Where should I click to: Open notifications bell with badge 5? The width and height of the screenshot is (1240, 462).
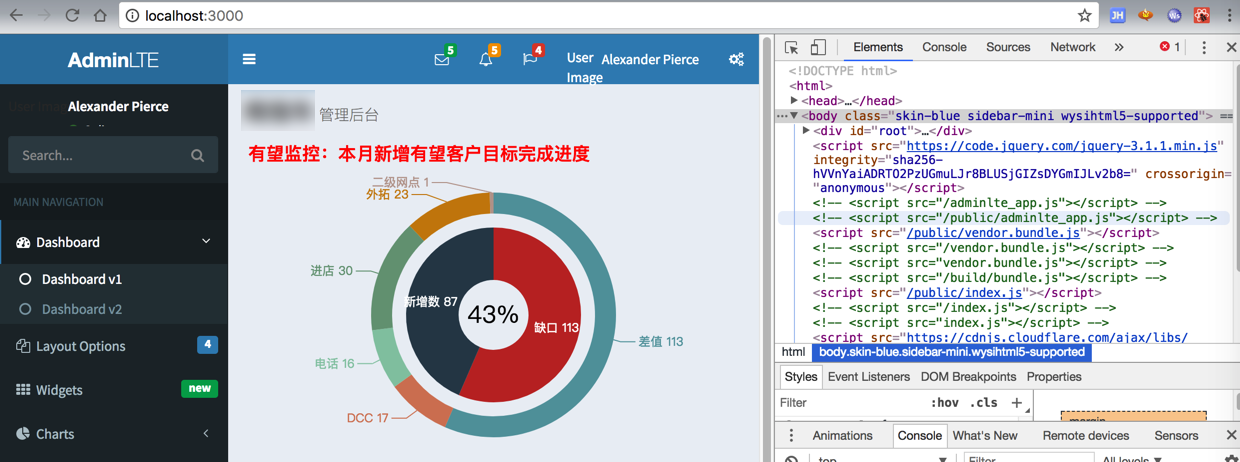tap(486, 59)
